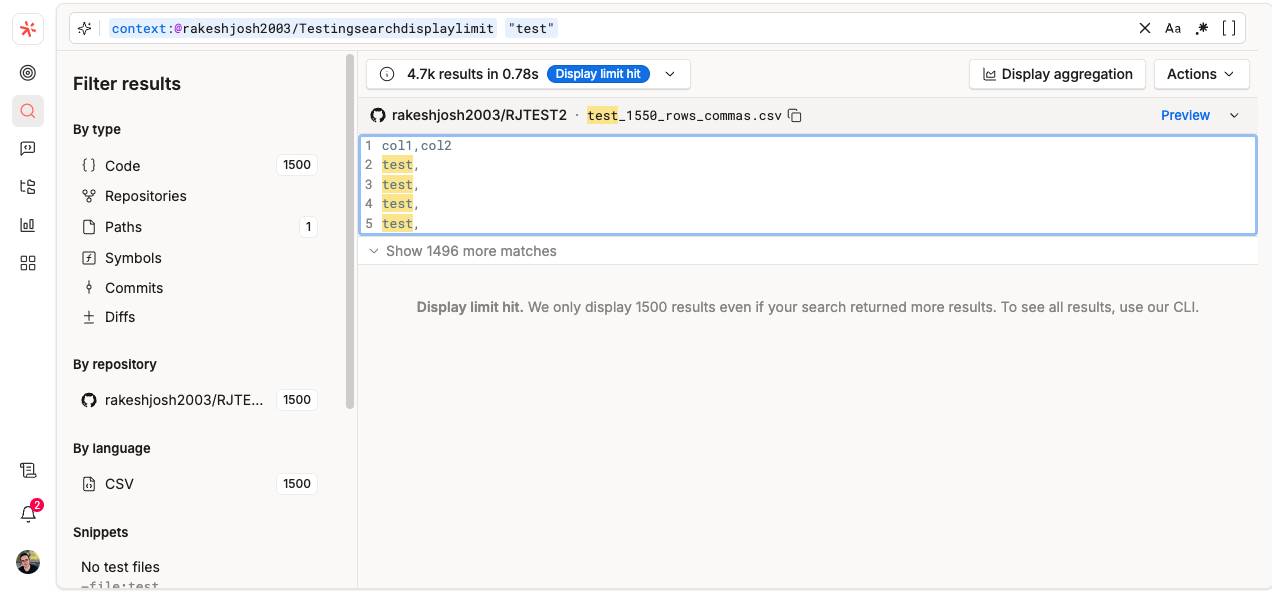Open the apps grid icon in sidebar
Viewport: 1272px width, 592px height.
27,263
